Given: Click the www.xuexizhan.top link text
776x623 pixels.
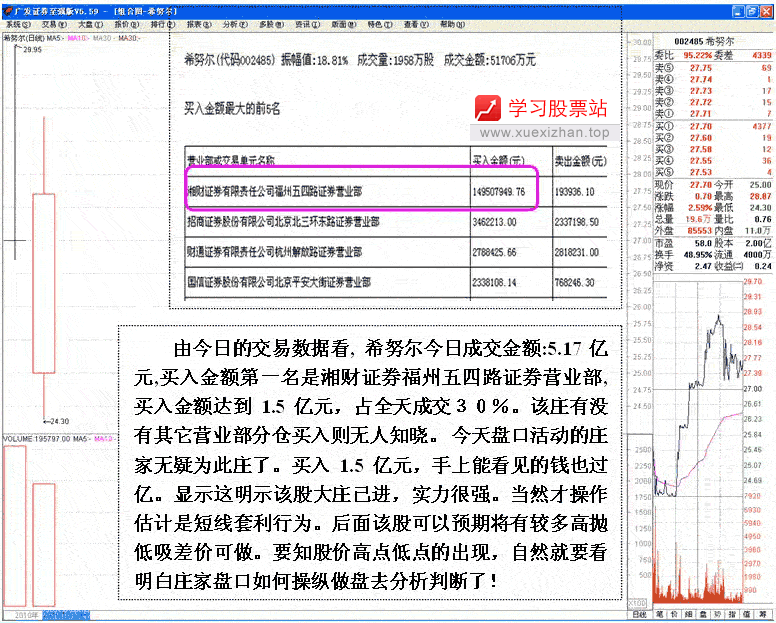Looking at the screenshot, I should pyautogui.click(x=544, y=133).
